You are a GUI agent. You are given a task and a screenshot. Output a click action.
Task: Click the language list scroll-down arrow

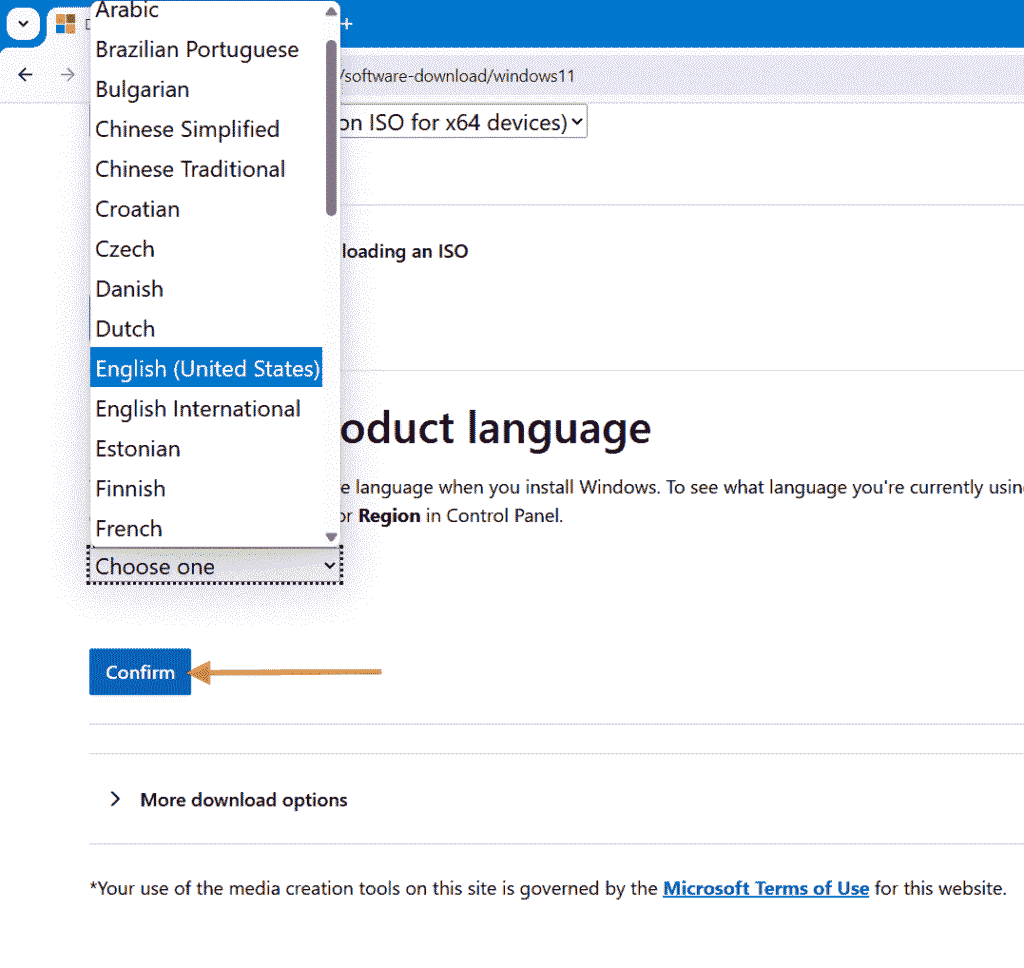tap(331, 537)
